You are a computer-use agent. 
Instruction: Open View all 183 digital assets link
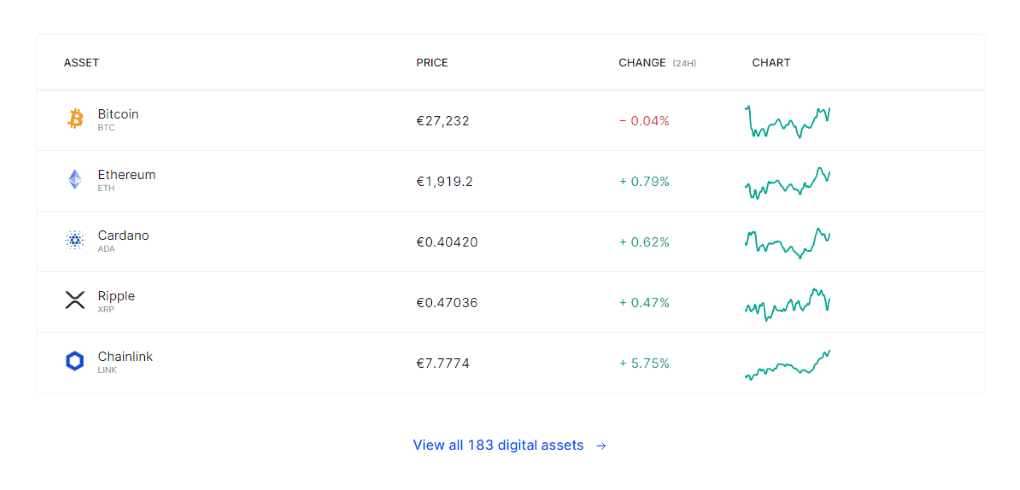tap(509, 445)
